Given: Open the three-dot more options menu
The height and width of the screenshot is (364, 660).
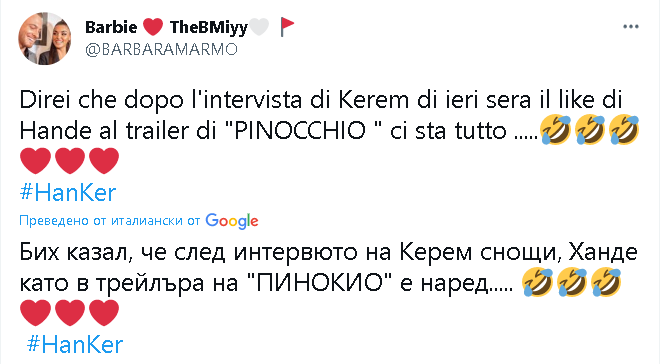Looking at the screenshot, I should pyautogui.click(x=631, y=27).
